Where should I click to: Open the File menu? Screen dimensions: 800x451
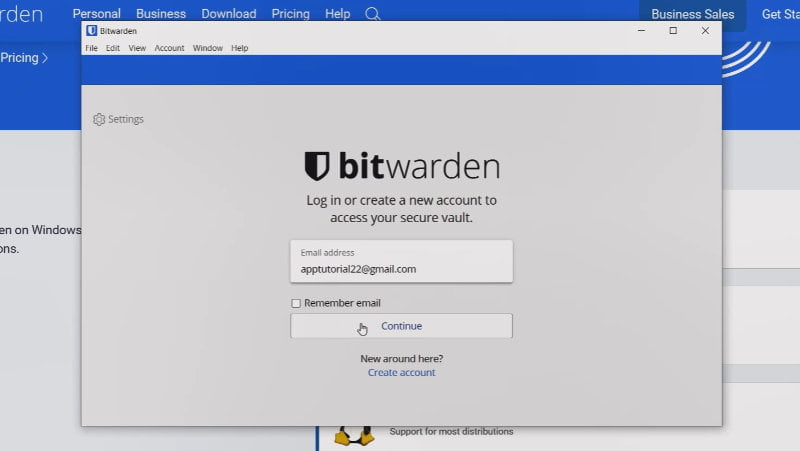(x=91, y=48)
